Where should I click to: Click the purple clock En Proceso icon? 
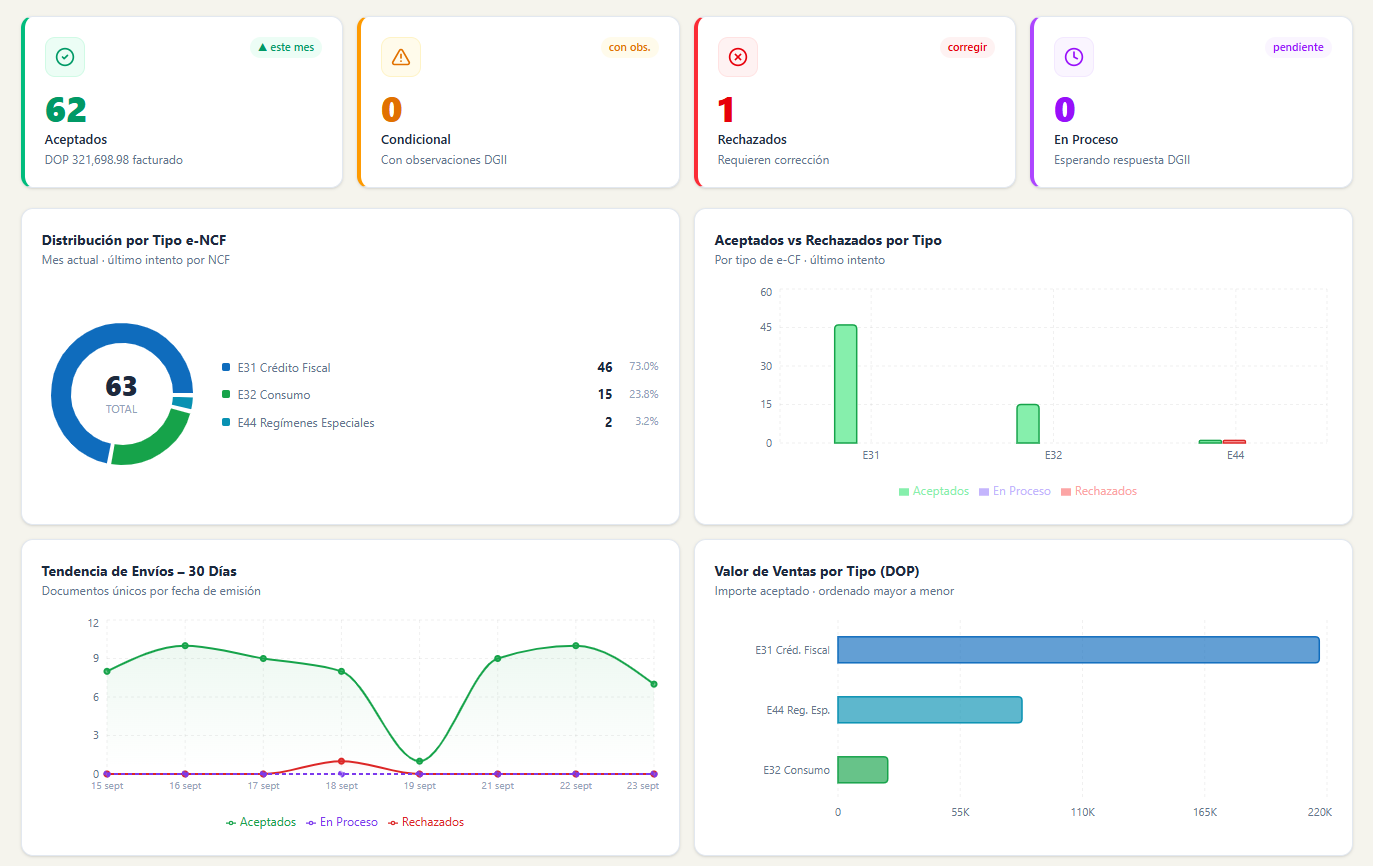coord(1074,57)
